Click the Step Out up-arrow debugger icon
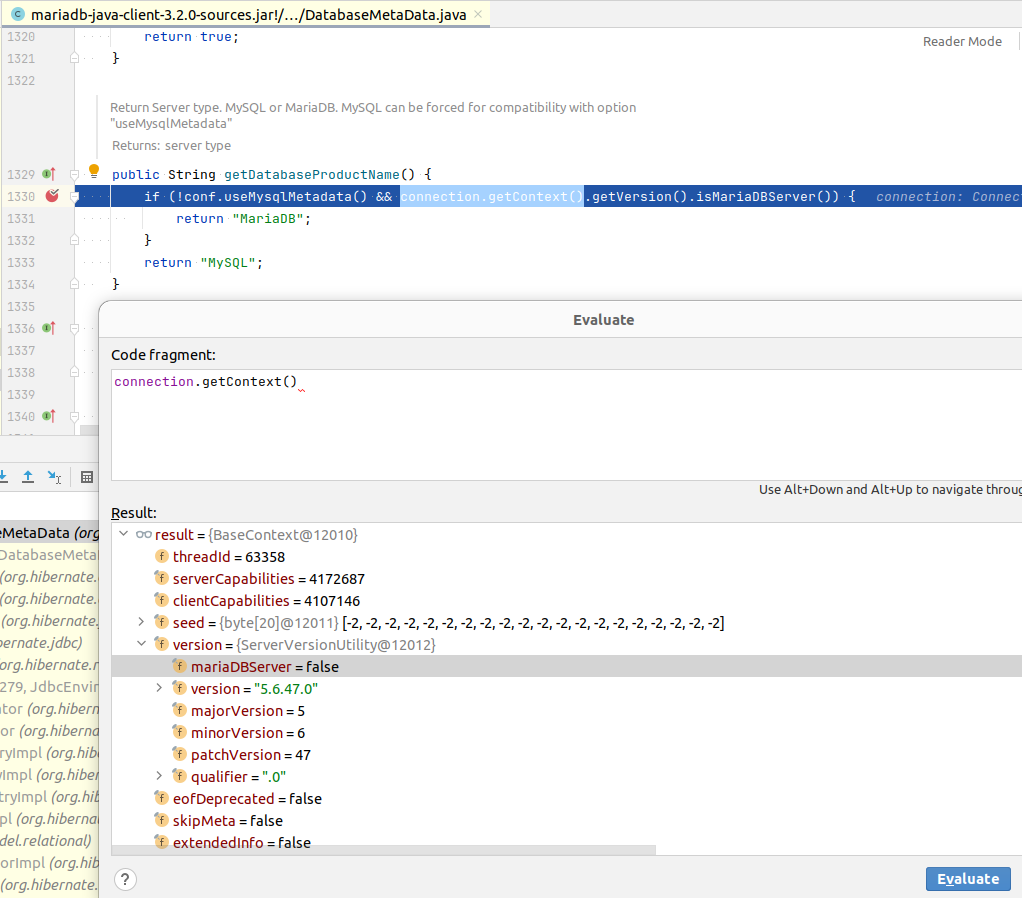Image resolution: width=1022 pixels, height=898 pixels. click(x=28, y=477)
